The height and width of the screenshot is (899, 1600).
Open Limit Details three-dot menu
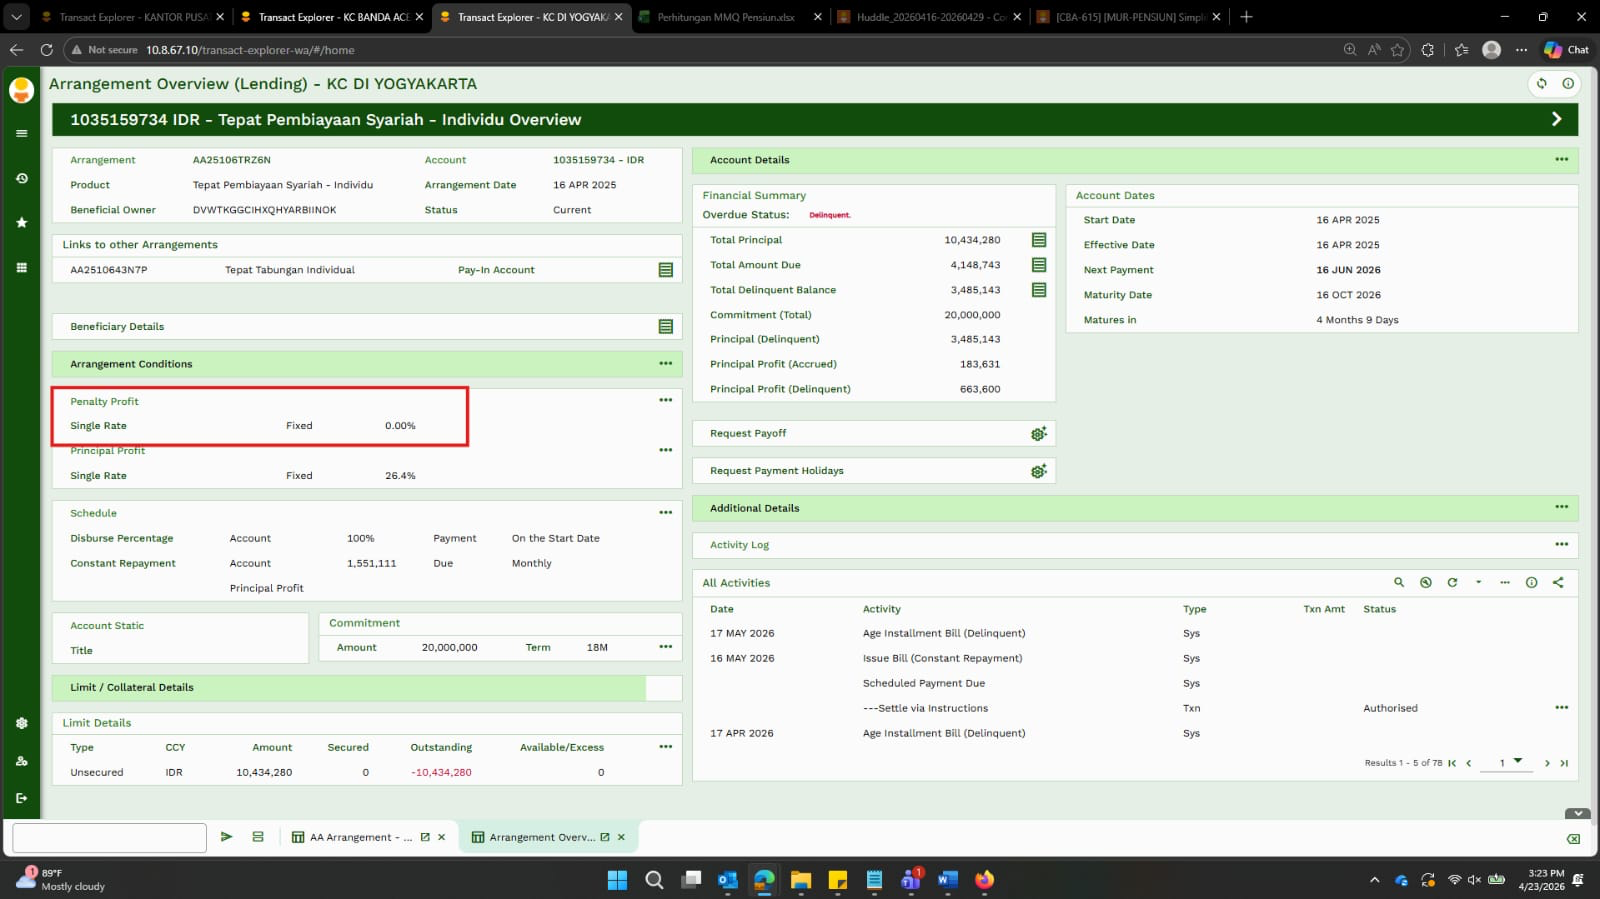coord(666,747)
